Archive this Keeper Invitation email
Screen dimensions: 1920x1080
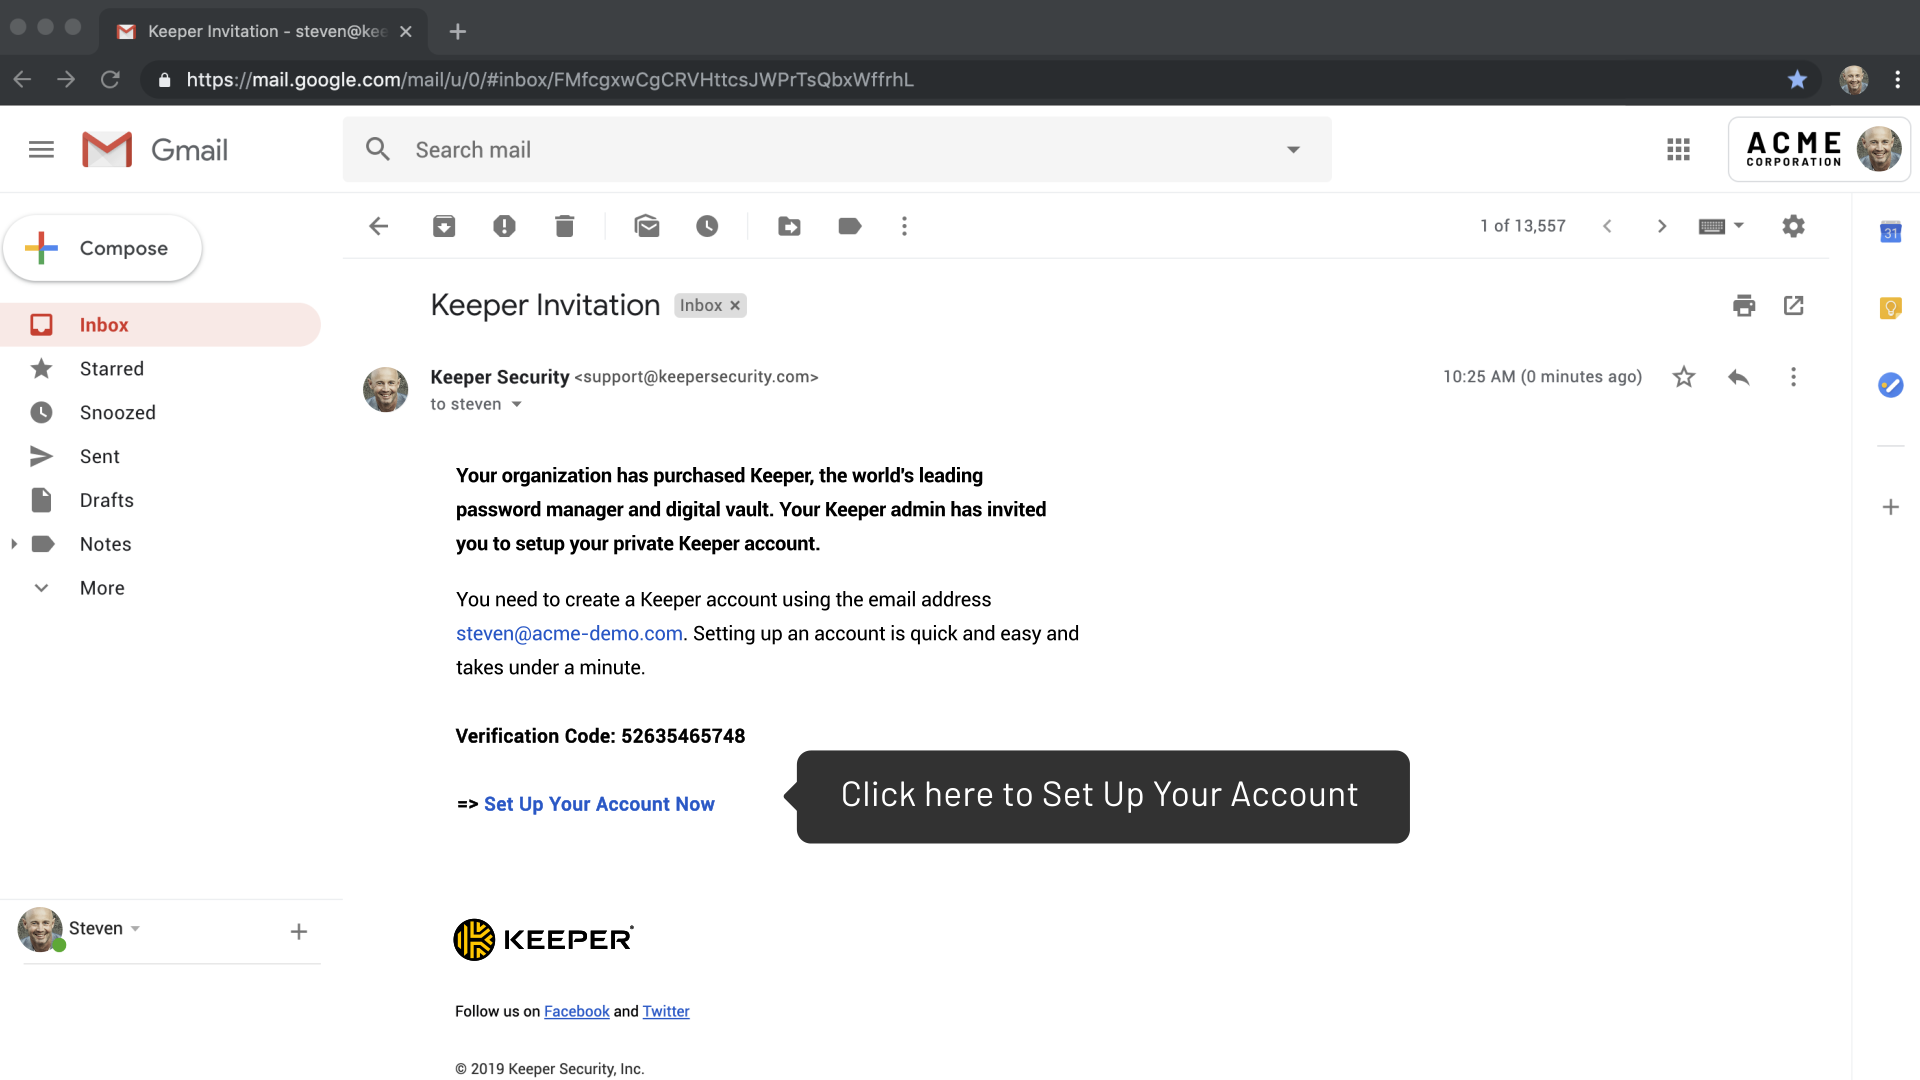coord(444,226)
